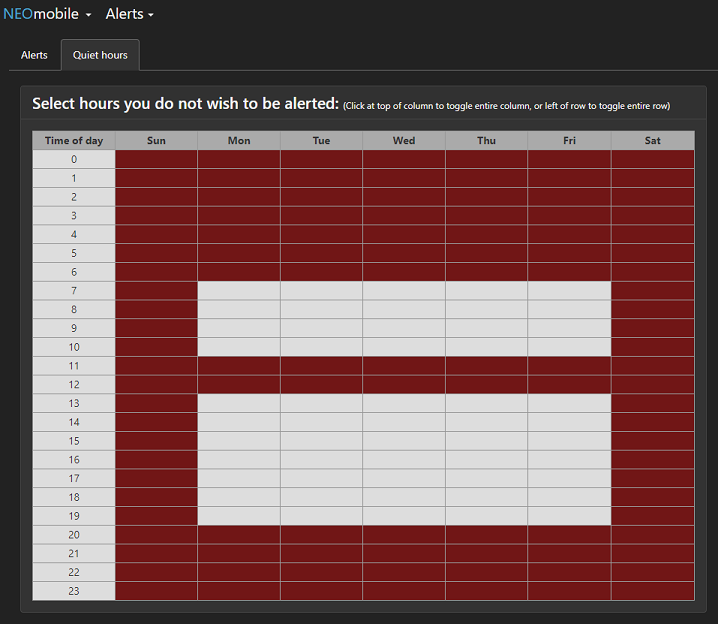Screen dimensions: 718x624
Task: Select the Quiet hours tab
Action: (x=100, y=55)
